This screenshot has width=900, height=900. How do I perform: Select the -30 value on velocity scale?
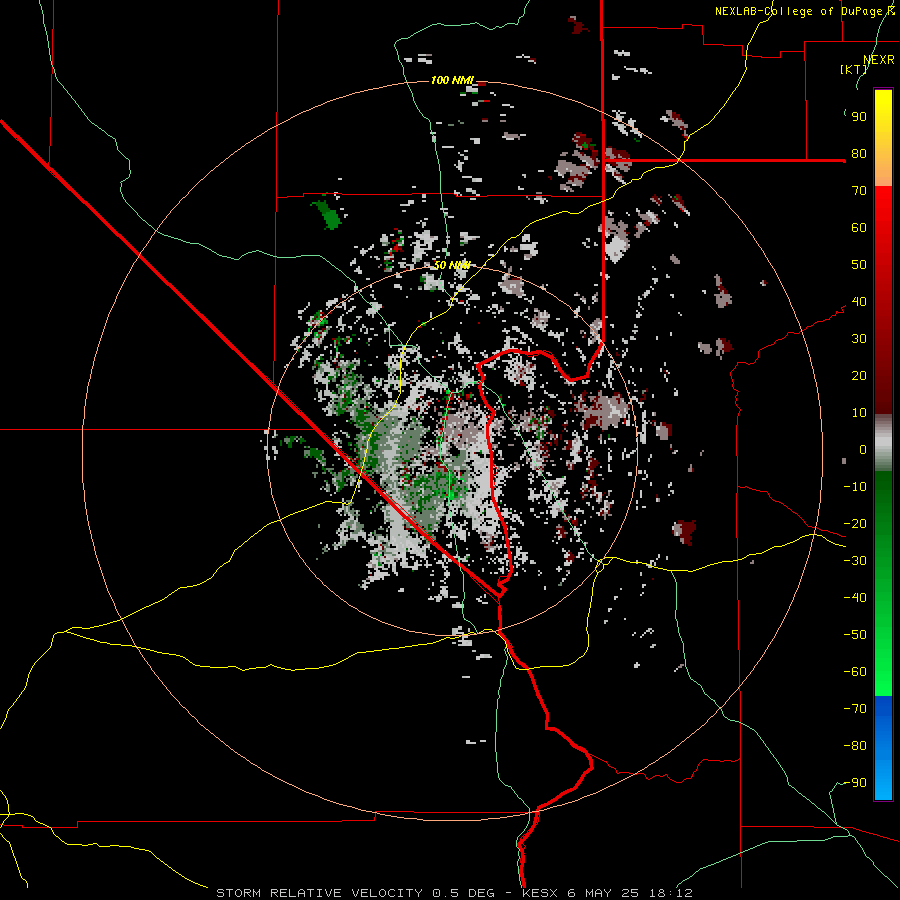click(855, 561)
